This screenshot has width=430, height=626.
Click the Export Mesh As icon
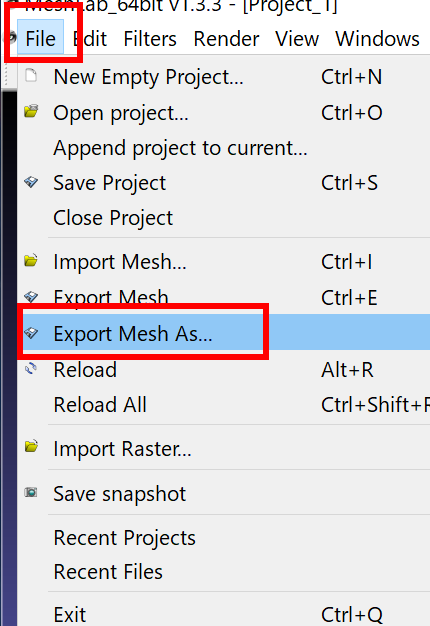tap(31, 333)
